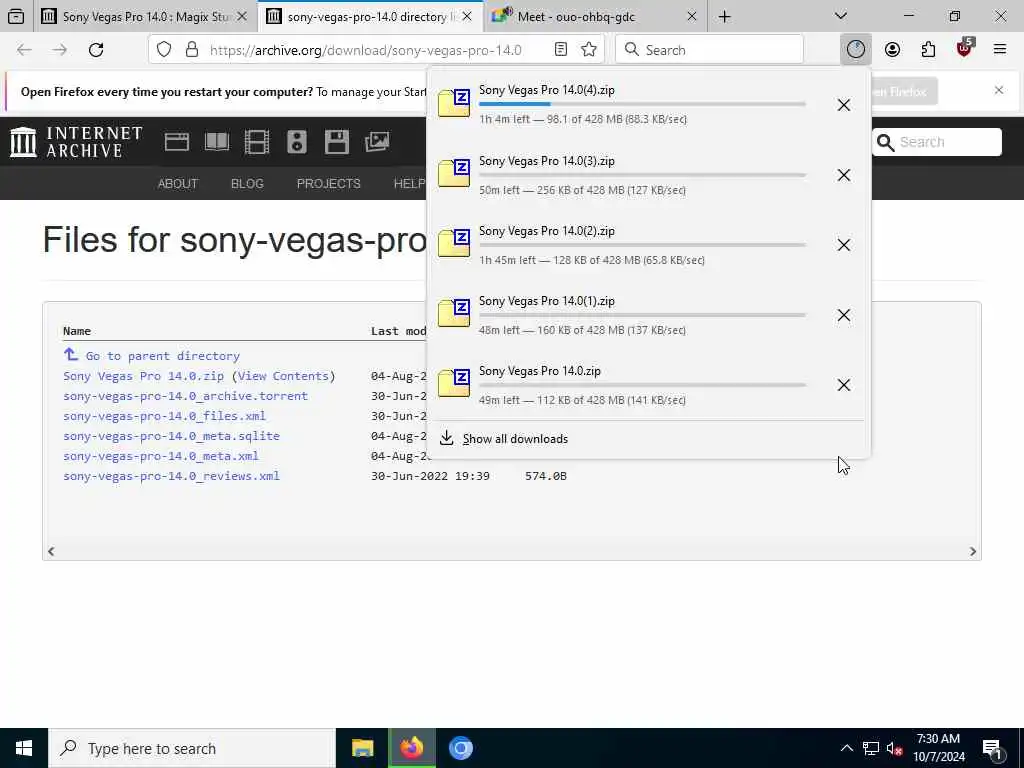1024x768 pixels.
Task: Cancel download of Sony Vegas Pro 14.0(3).zip
Action: pos(844,175)
